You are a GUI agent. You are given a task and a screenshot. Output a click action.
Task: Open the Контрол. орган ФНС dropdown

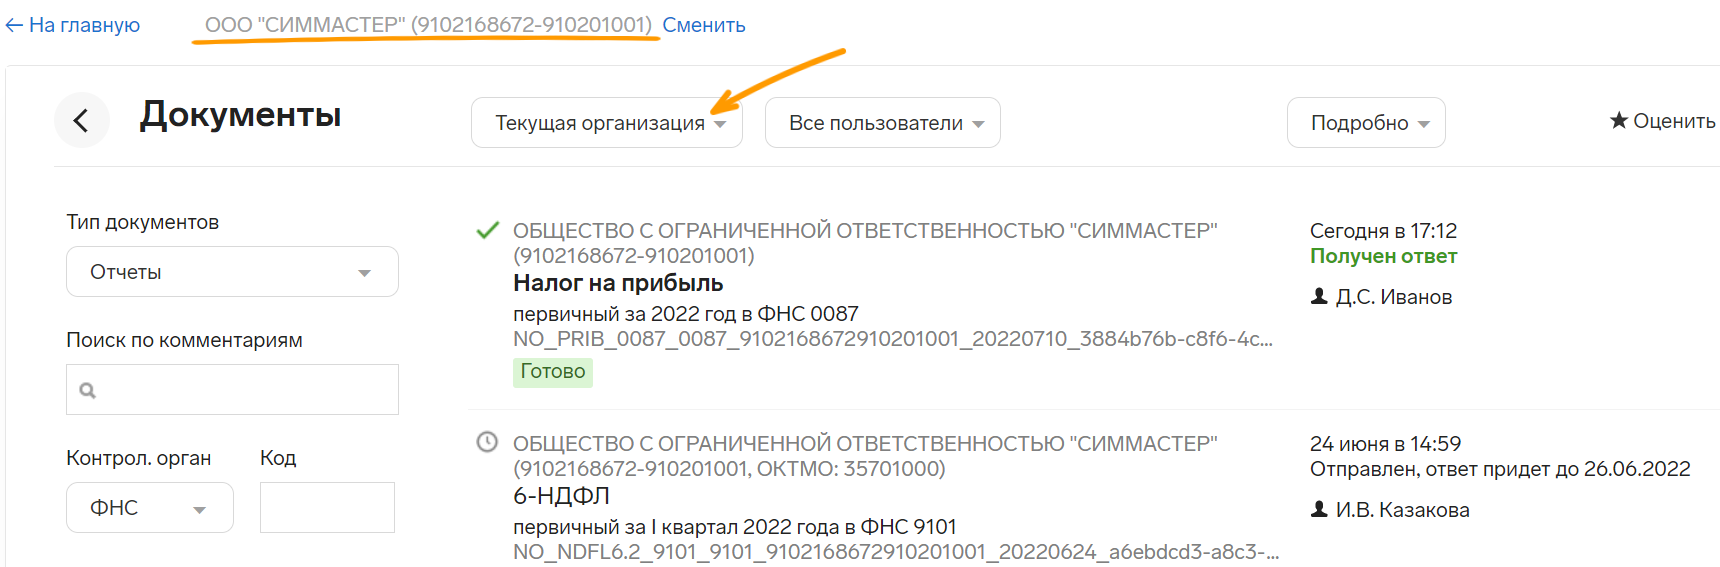click(150, 508)
